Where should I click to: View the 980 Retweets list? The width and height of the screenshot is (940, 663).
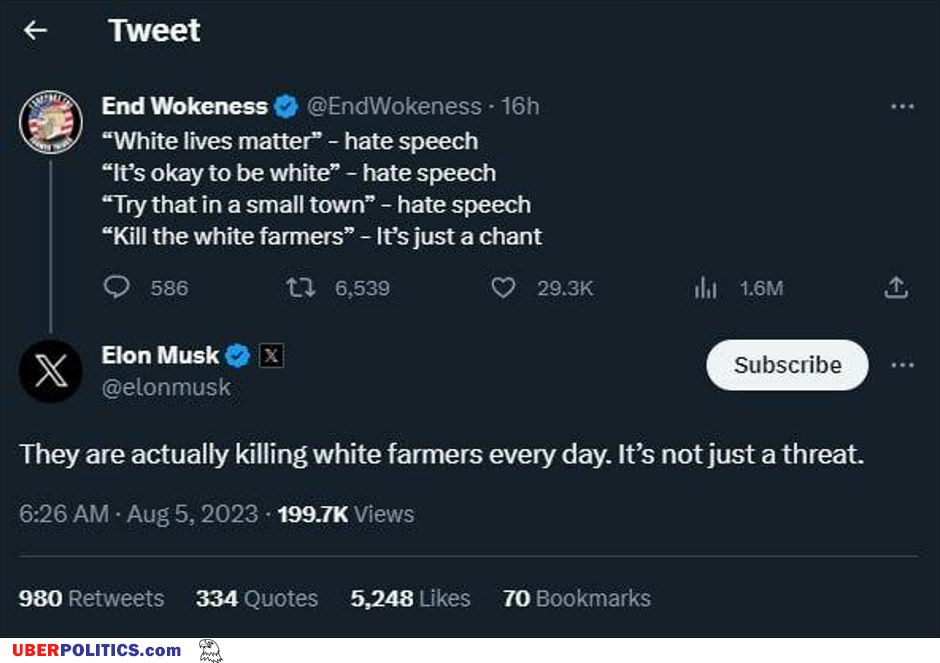[x=91, y=598]
